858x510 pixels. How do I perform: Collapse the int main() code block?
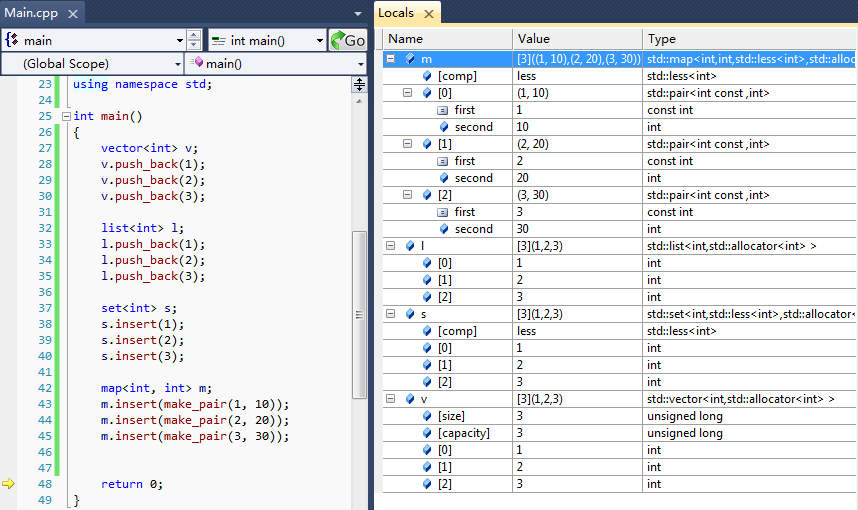[x=66, y=116]
